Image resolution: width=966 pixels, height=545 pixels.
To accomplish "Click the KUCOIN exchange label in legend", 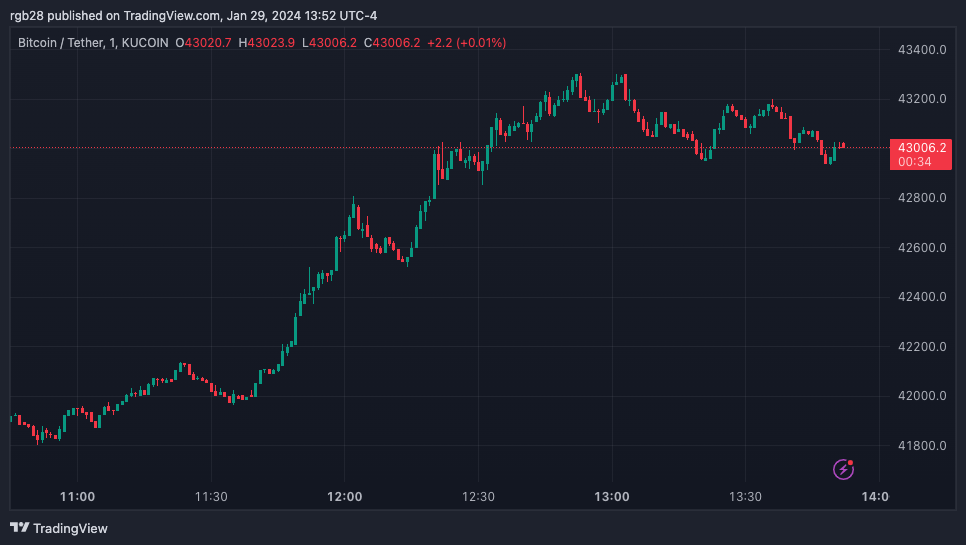I will point(145,42).
